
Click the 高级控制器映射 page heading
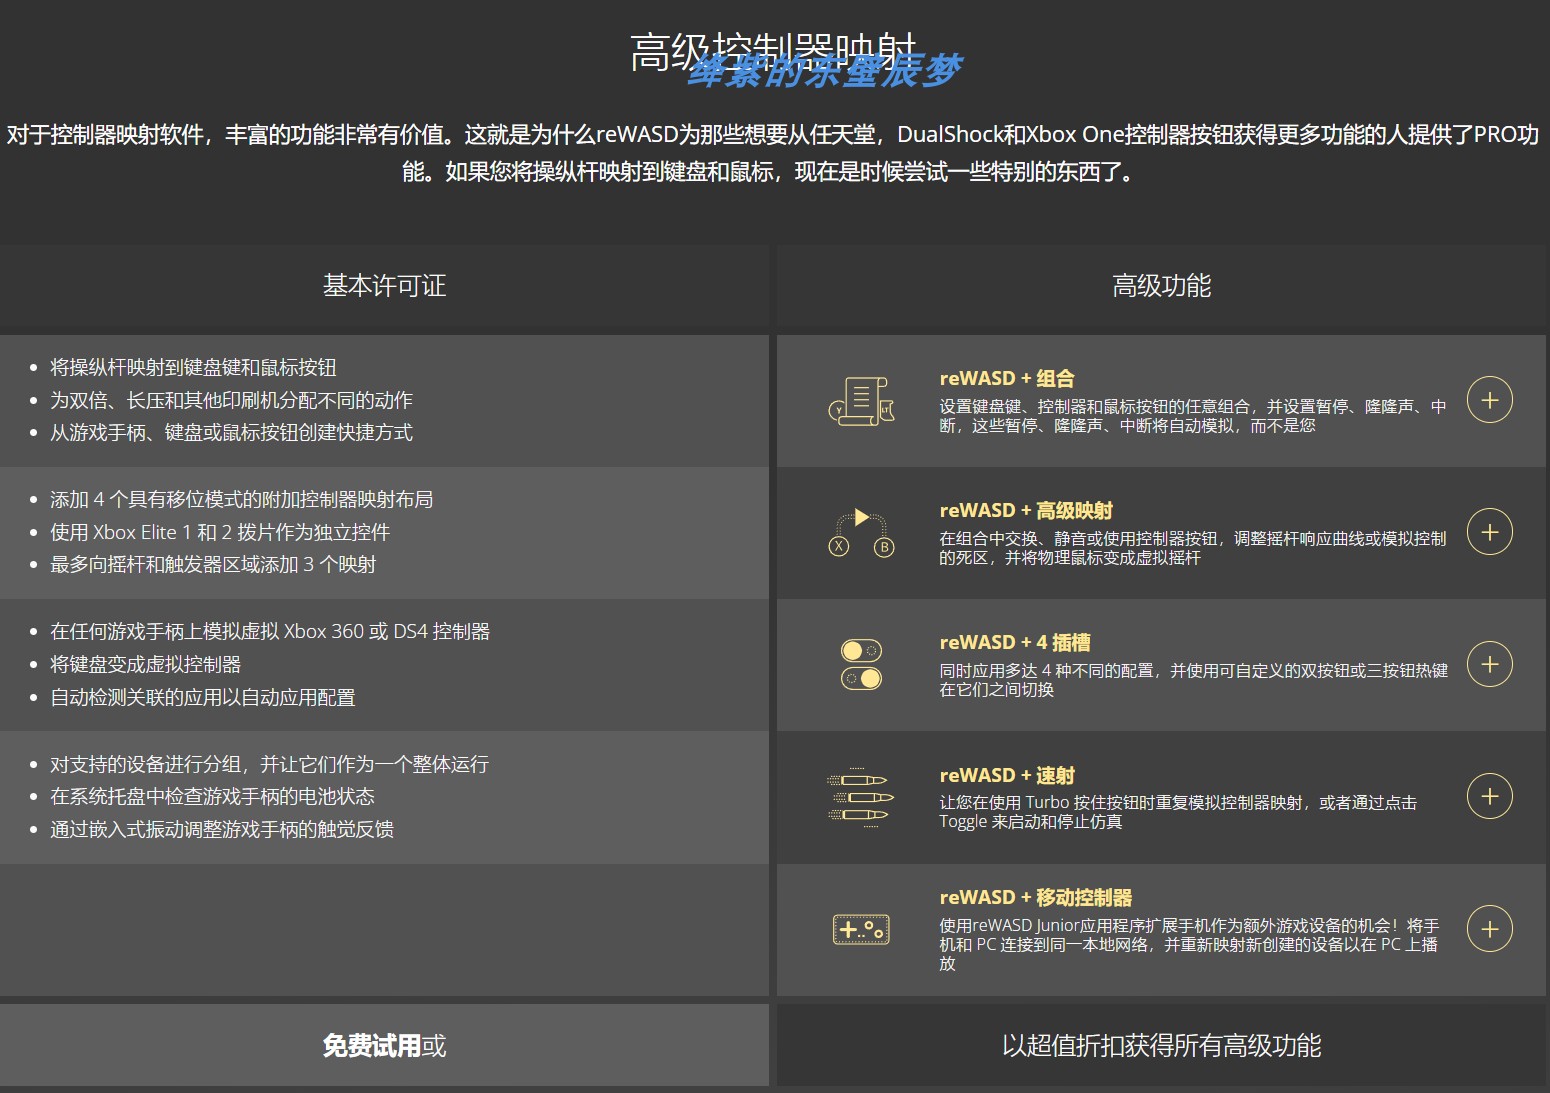pos(773,52)
